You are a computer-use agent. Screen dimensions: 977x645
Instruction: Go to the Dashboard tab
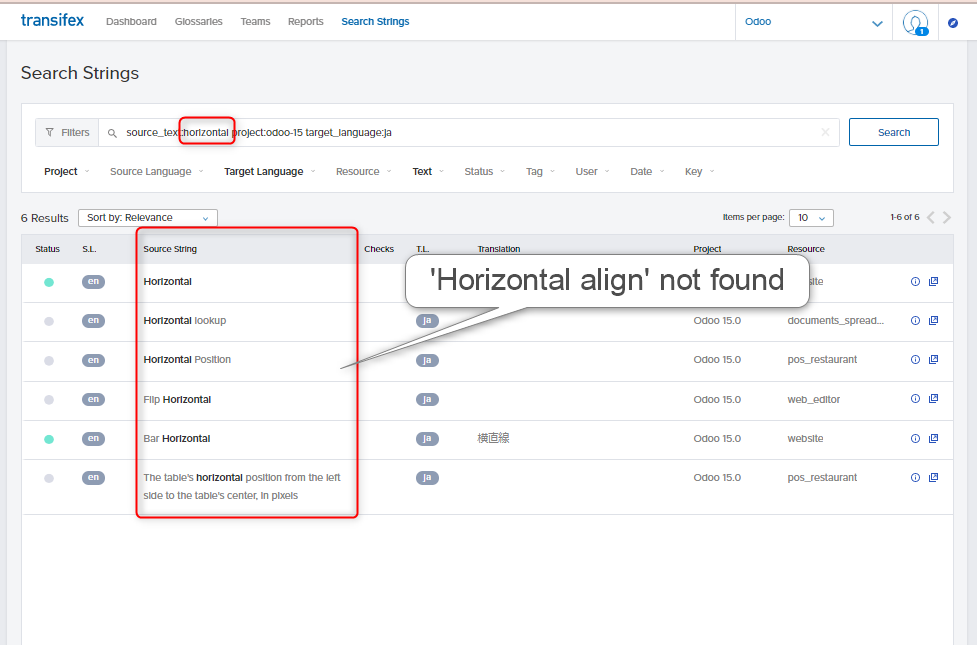click(x=131, y=21)
